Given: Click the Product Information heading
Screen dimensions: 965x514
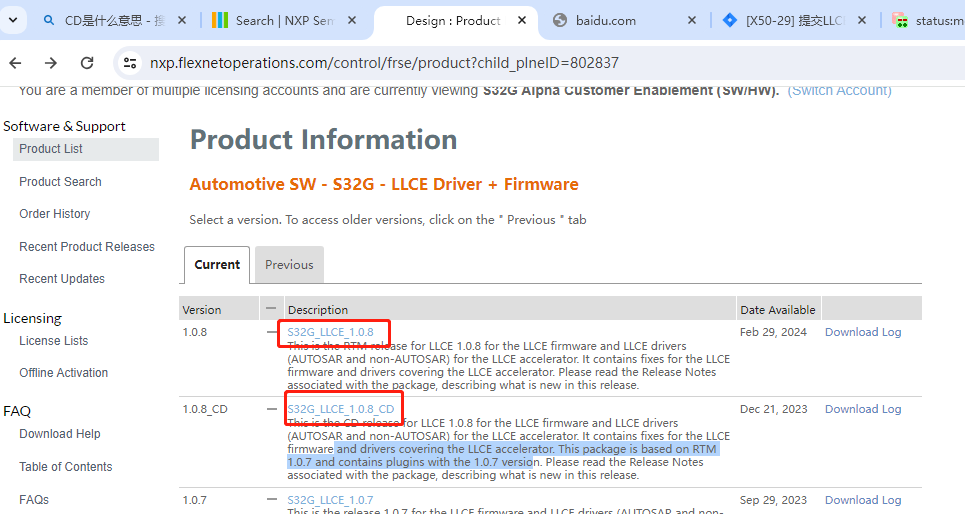Looking at the screenshot, I should click(x=323, y=140).
